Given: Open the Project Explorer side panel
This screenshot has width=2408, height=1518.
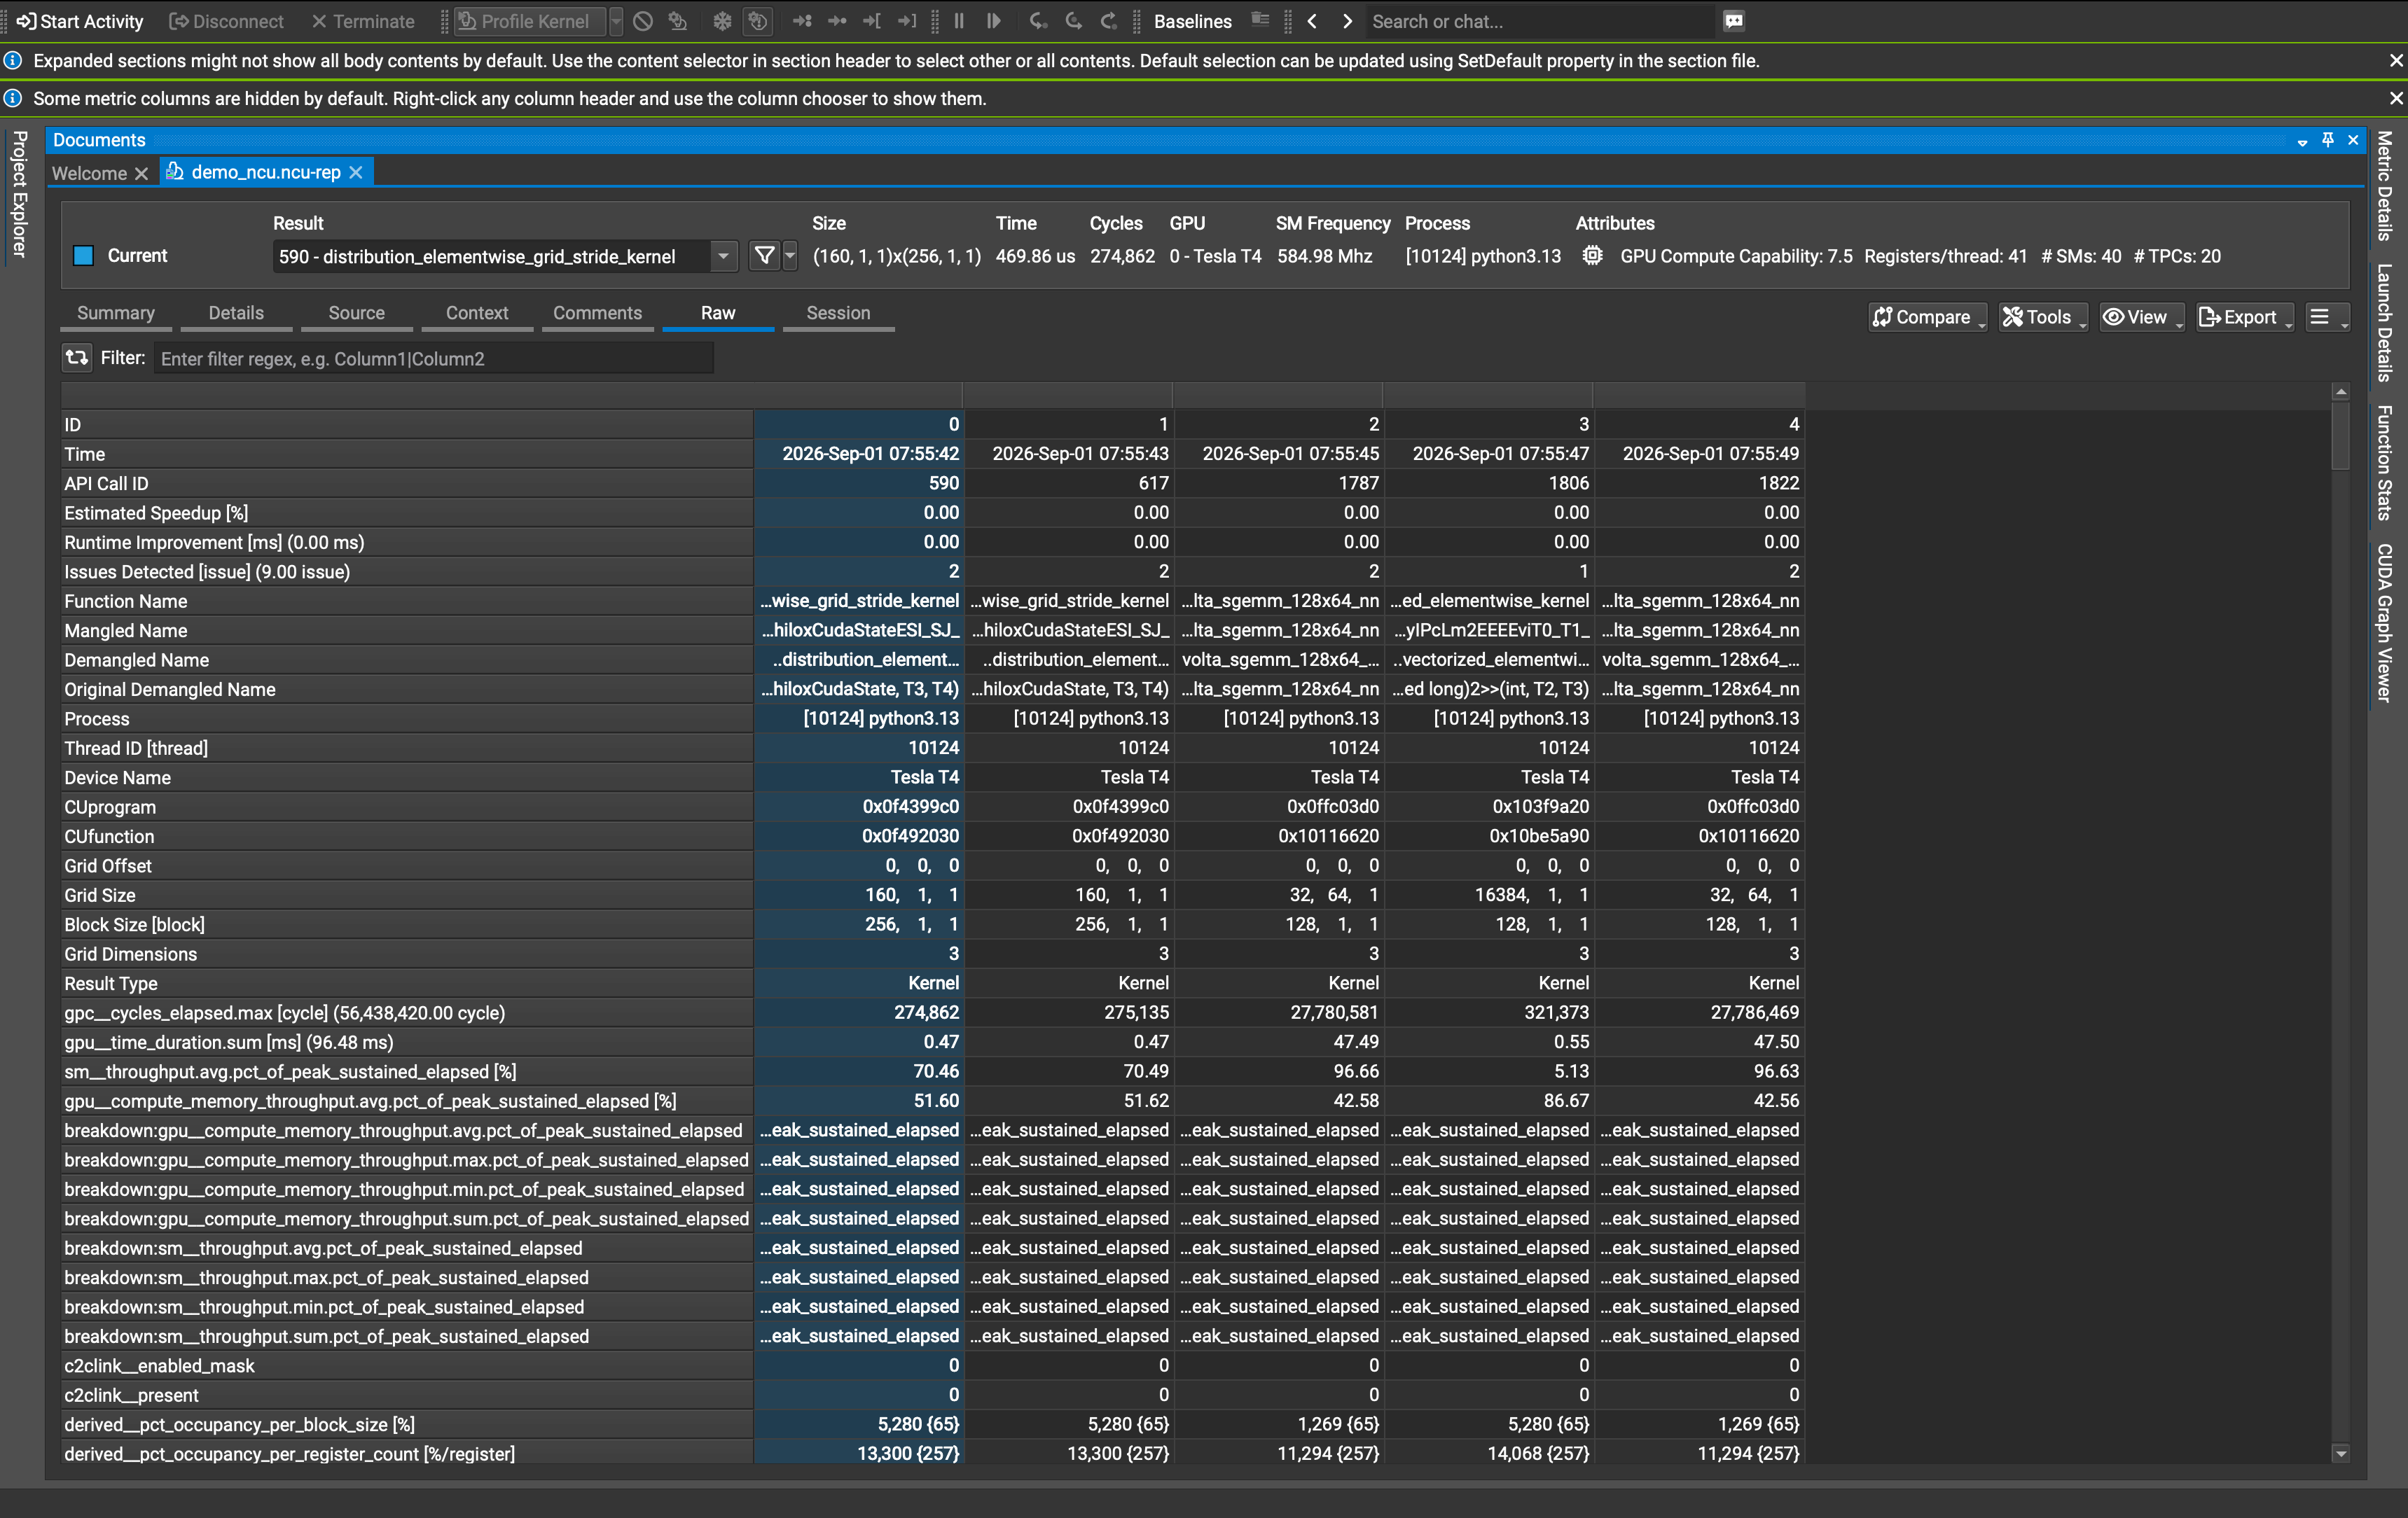Looking at the screenshot, I should point(19,194).
